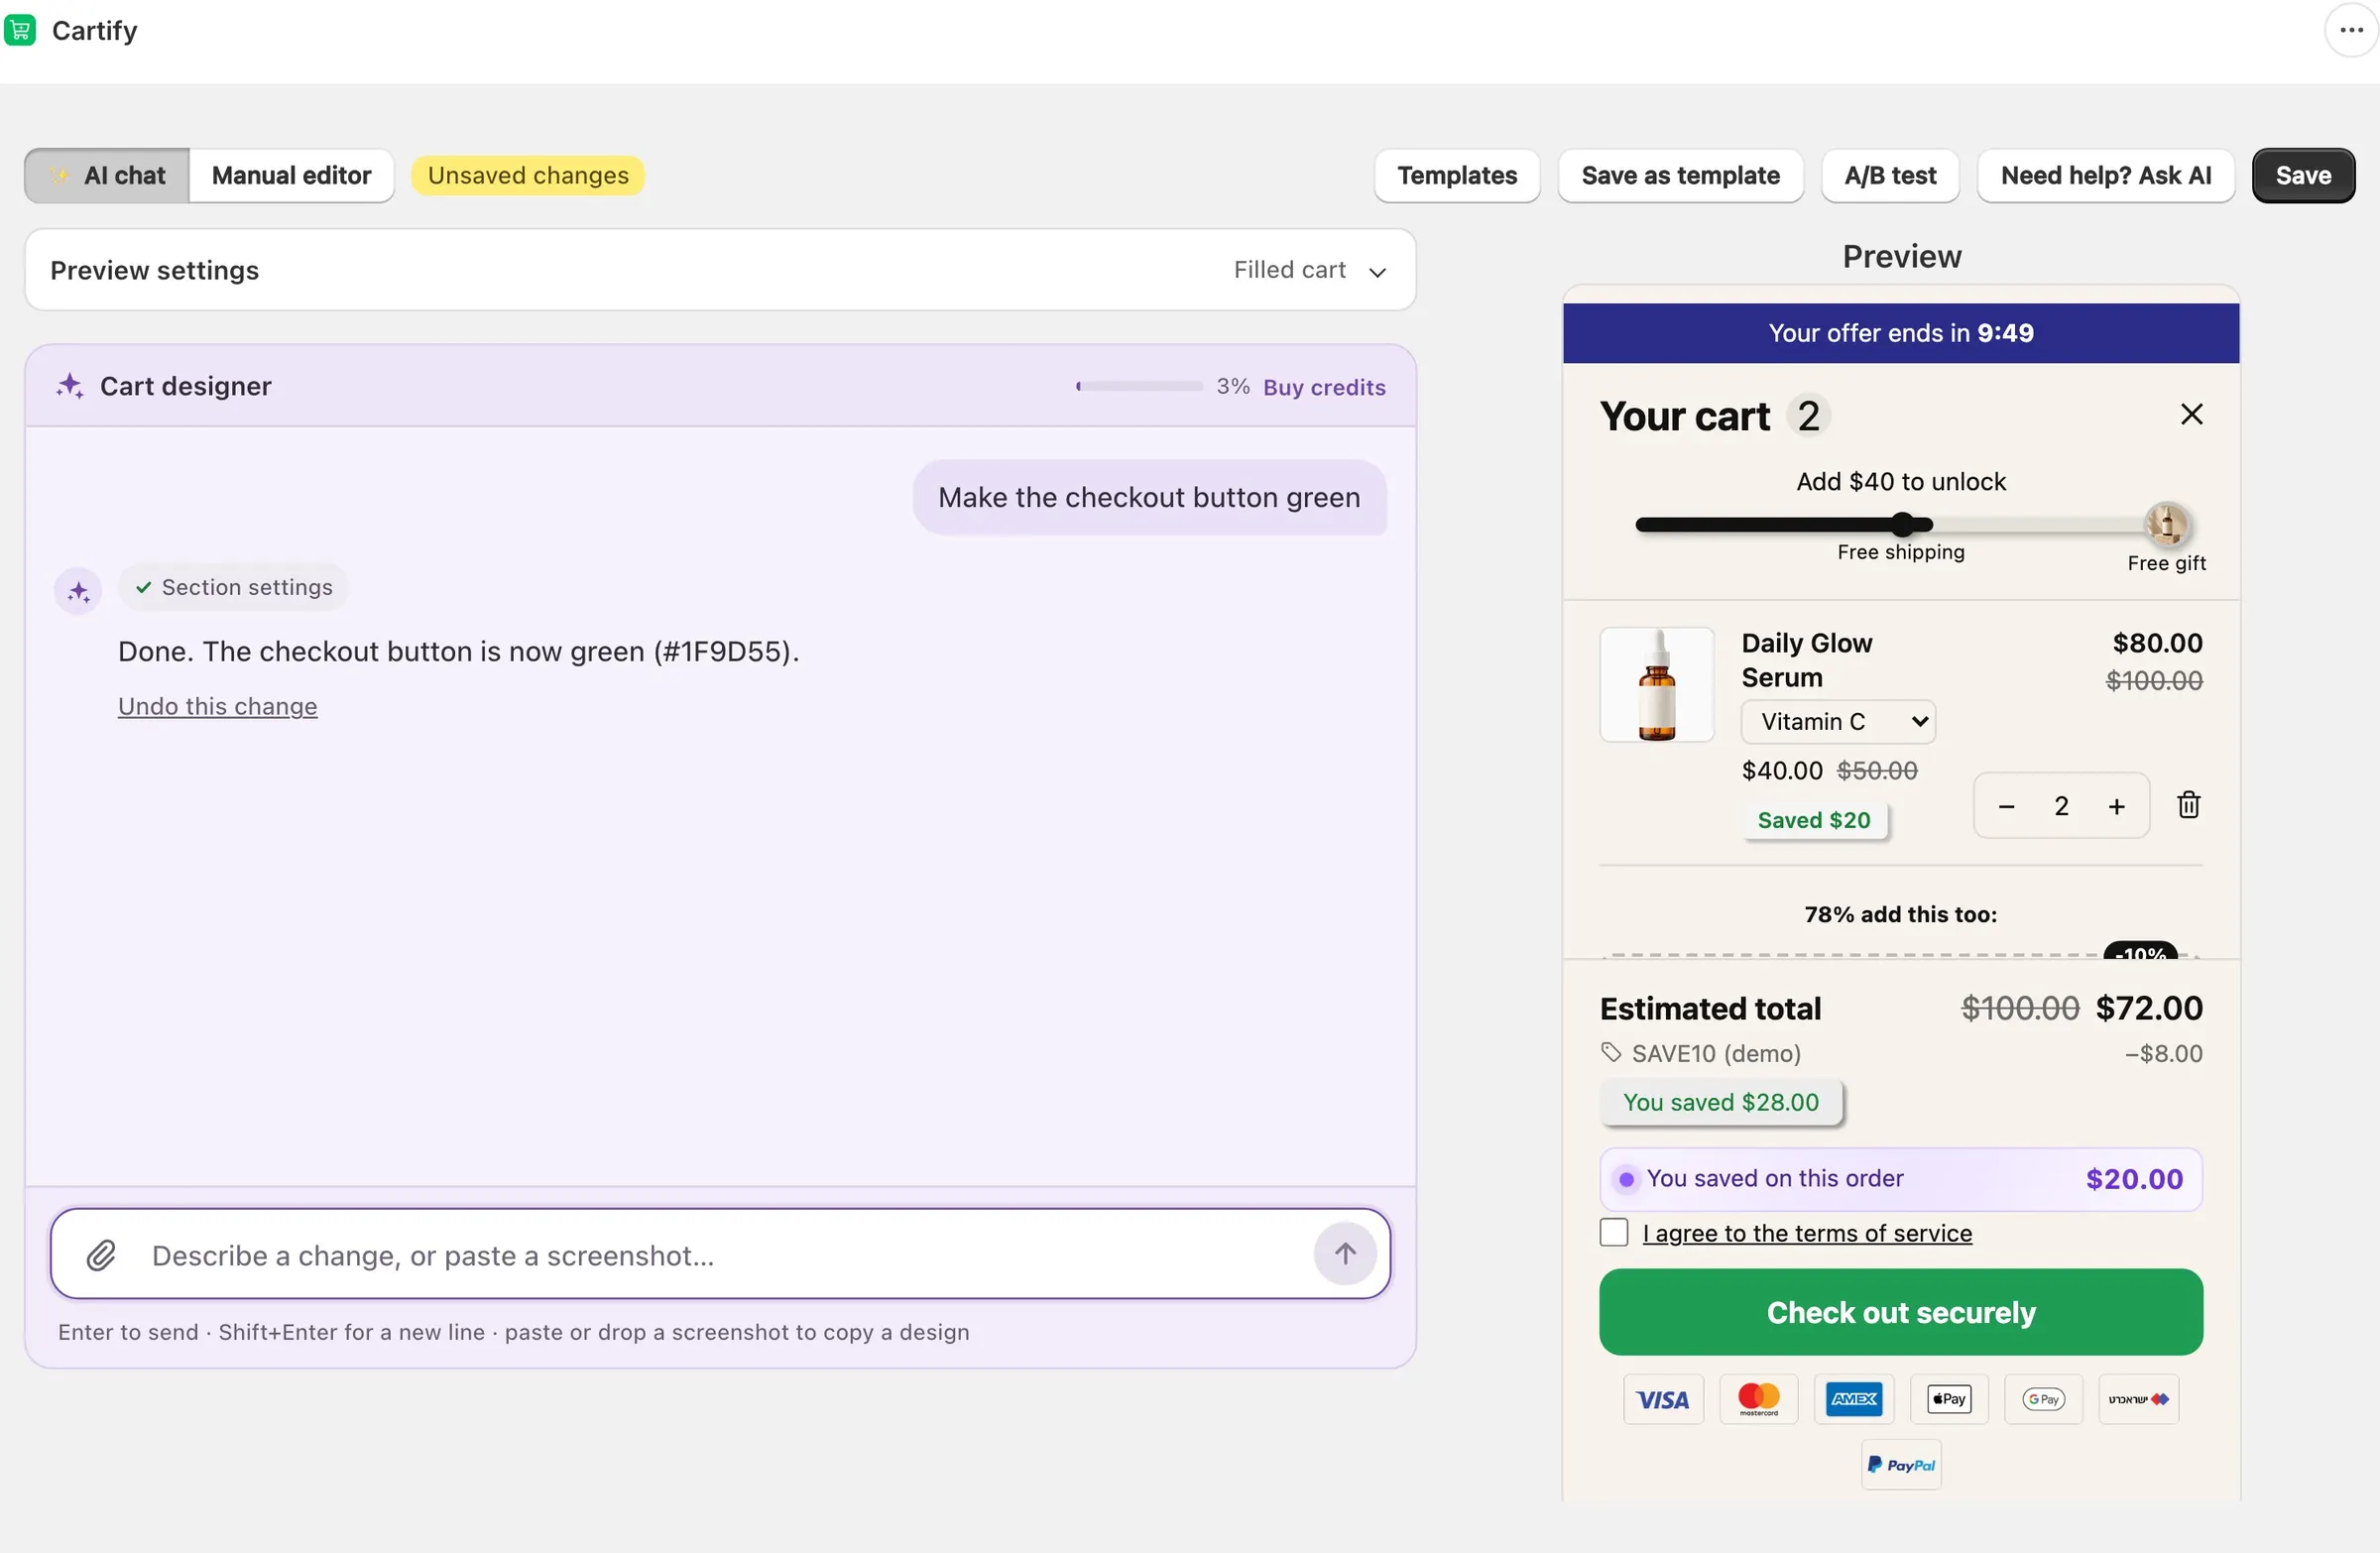Open the three-dots more options menu
This screenshot has width=2380, height=1553.
click(2351, 30)
